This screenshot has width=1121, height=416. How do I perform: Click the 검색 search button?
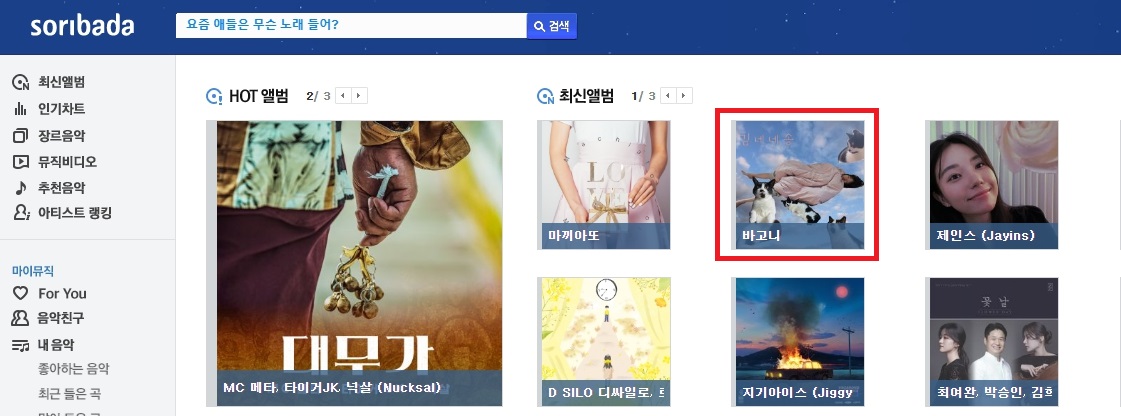[552, 26]
